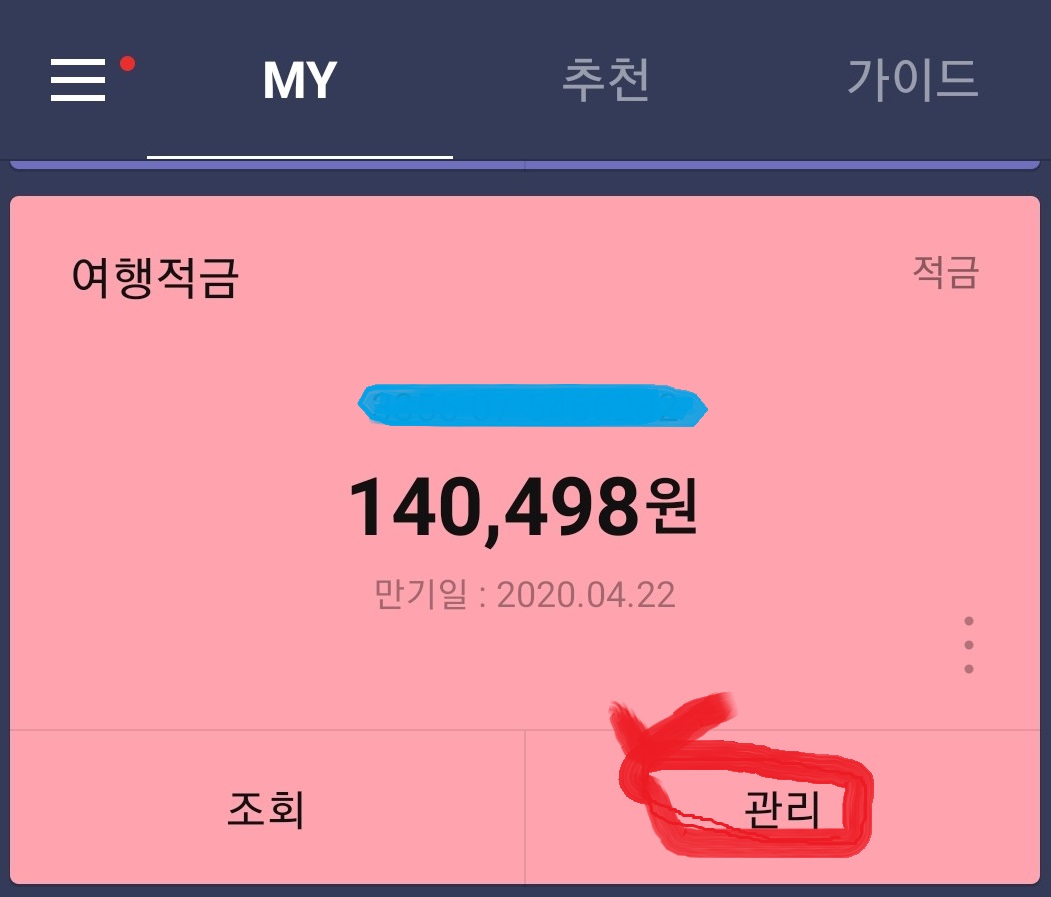Image resolution: width=1051 pixels, height=897 pixels.
Task: Switch to the 추천 tab
Action: coord(606,80)
